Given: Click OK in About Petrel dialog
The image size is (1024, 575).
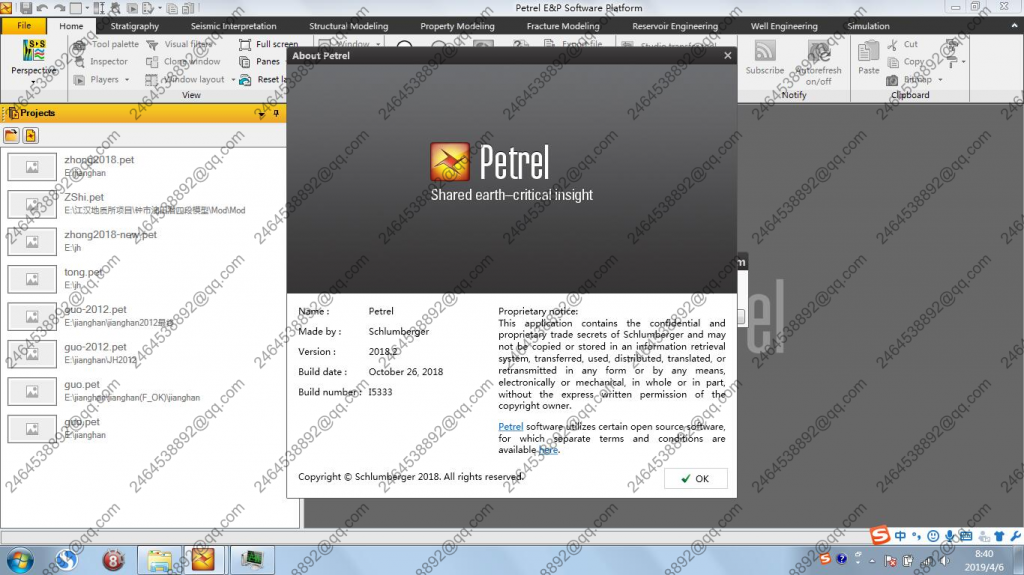Looking at the screenshot, I should click(696, 478).
